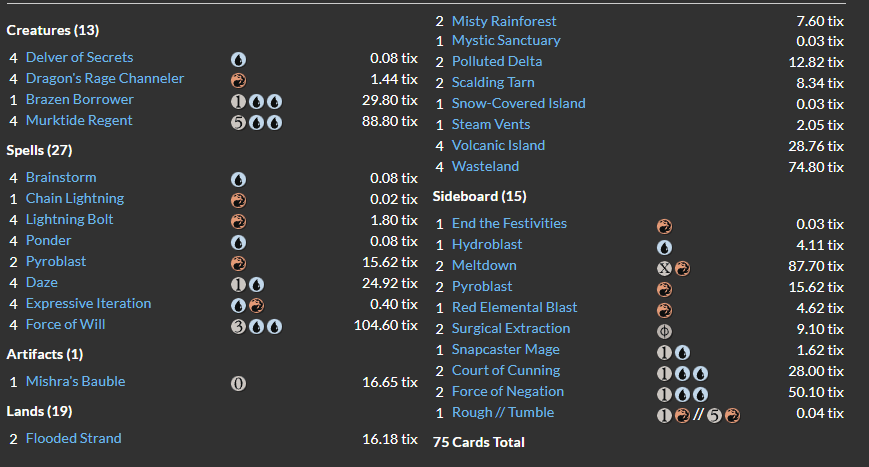Click the generic five mana icon beside Murktide Regent
This screenshot has height=467, width=869.
(238, 121)
